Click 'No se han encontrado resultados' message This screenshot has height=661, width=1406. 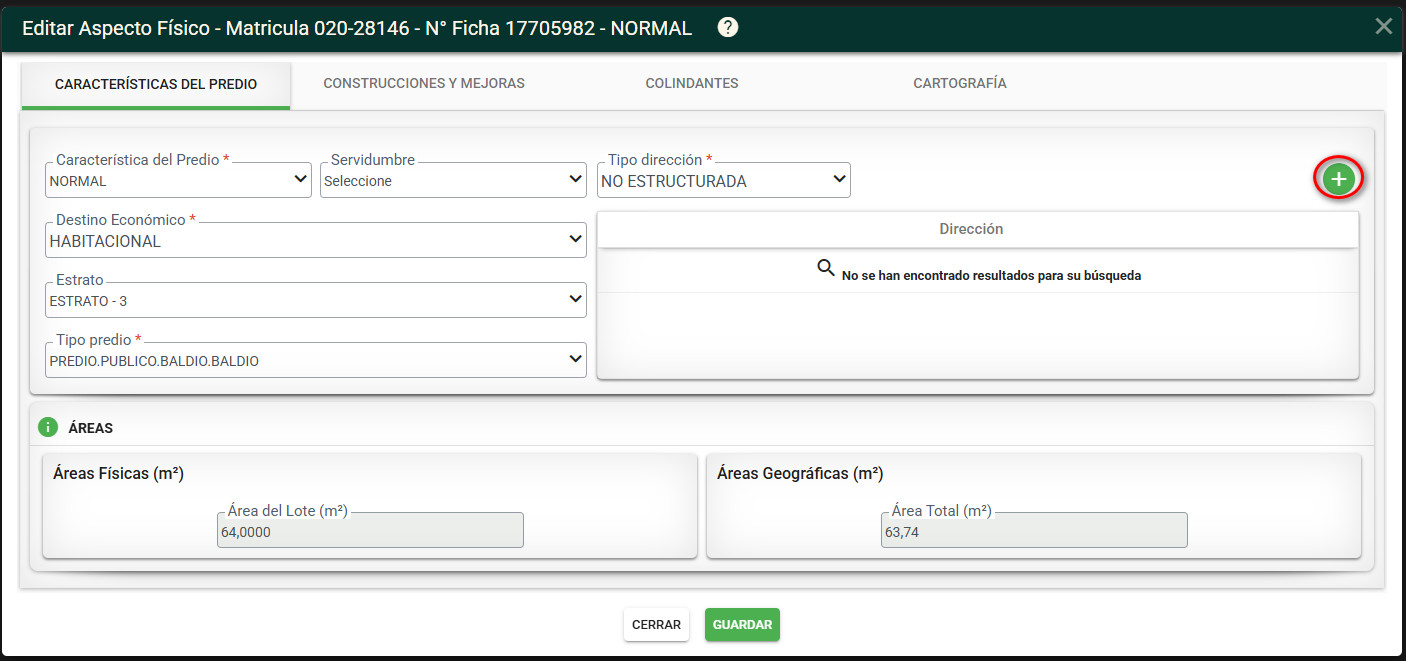coord(991,275)
